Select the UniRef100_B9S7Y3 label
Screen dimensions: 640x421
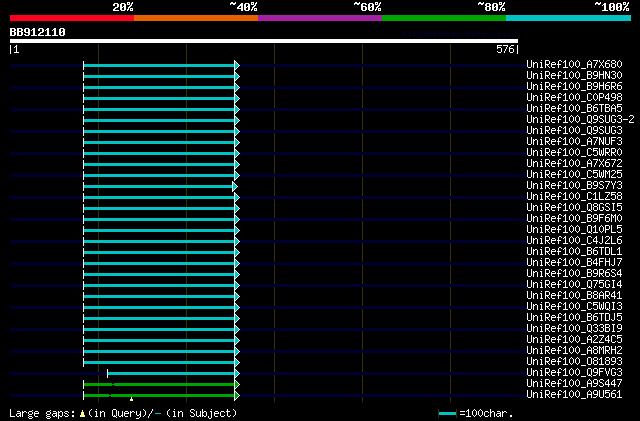(574, 186)
